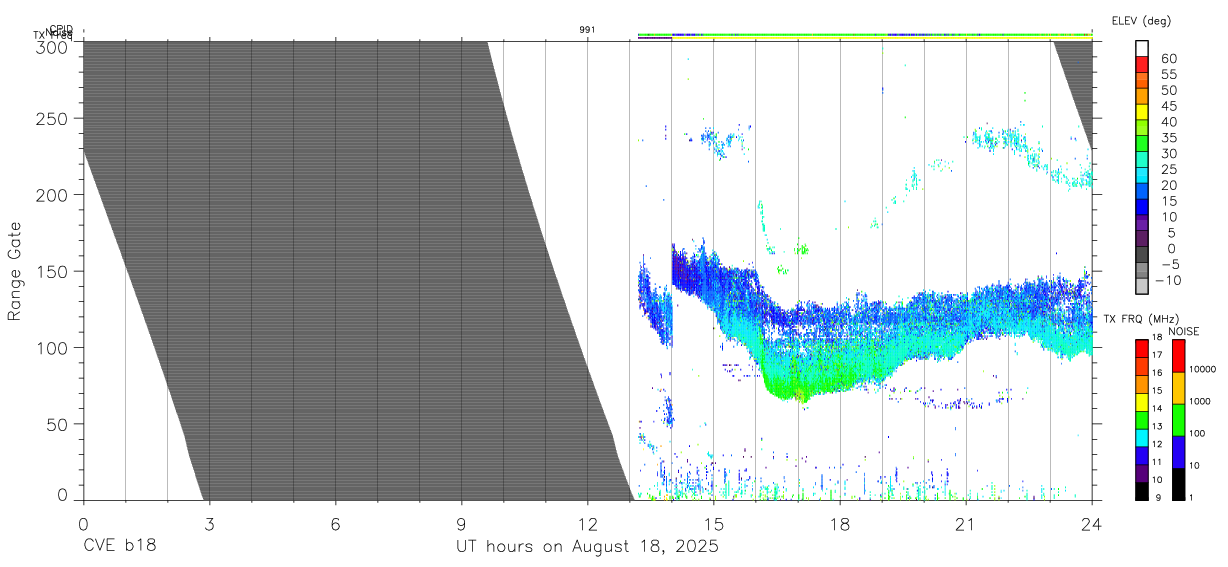Click the 'Range Gate' y-axis label
Screen dimensions: 1228x567
[x=15, y=271]
